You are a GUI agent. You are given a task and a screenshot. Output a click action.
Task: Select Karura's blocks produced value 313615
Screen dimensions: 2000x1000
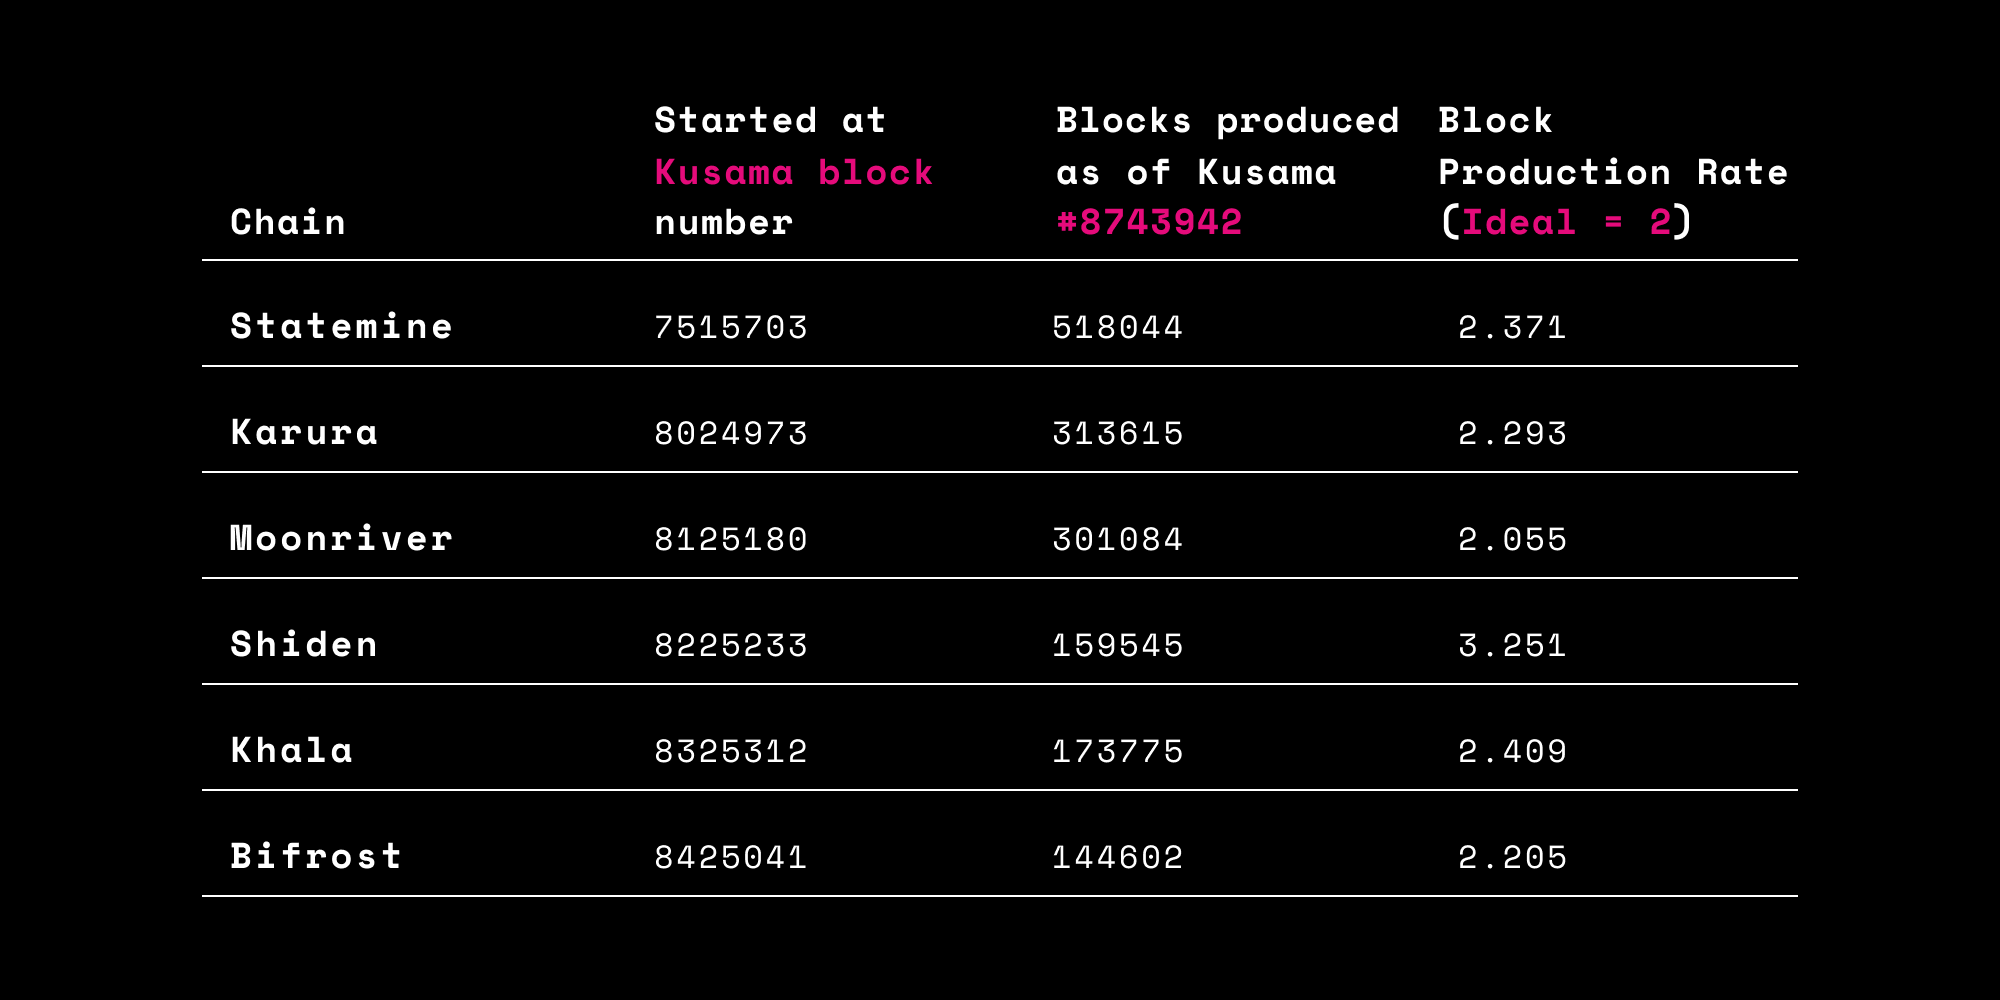pos(1118,434)
